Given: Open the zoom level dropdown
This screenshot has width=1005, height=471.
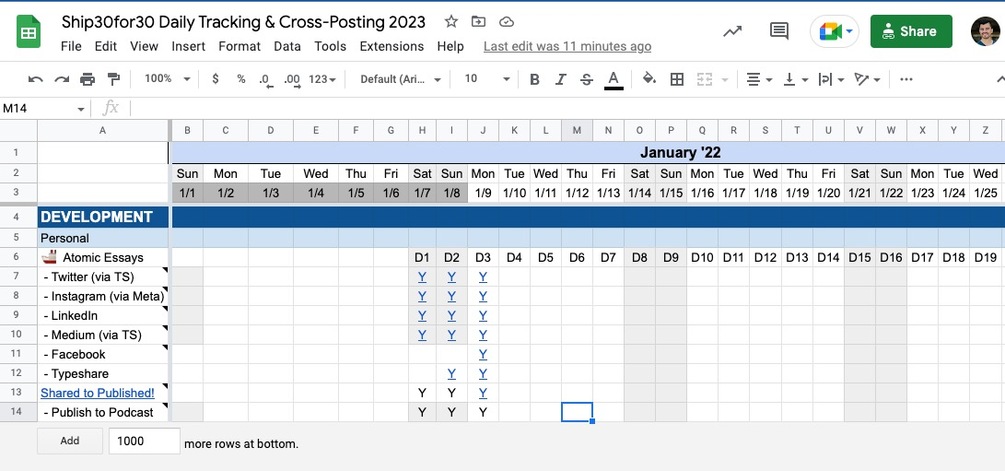Looking at the screenshot, I should click(x=166, y=79).
